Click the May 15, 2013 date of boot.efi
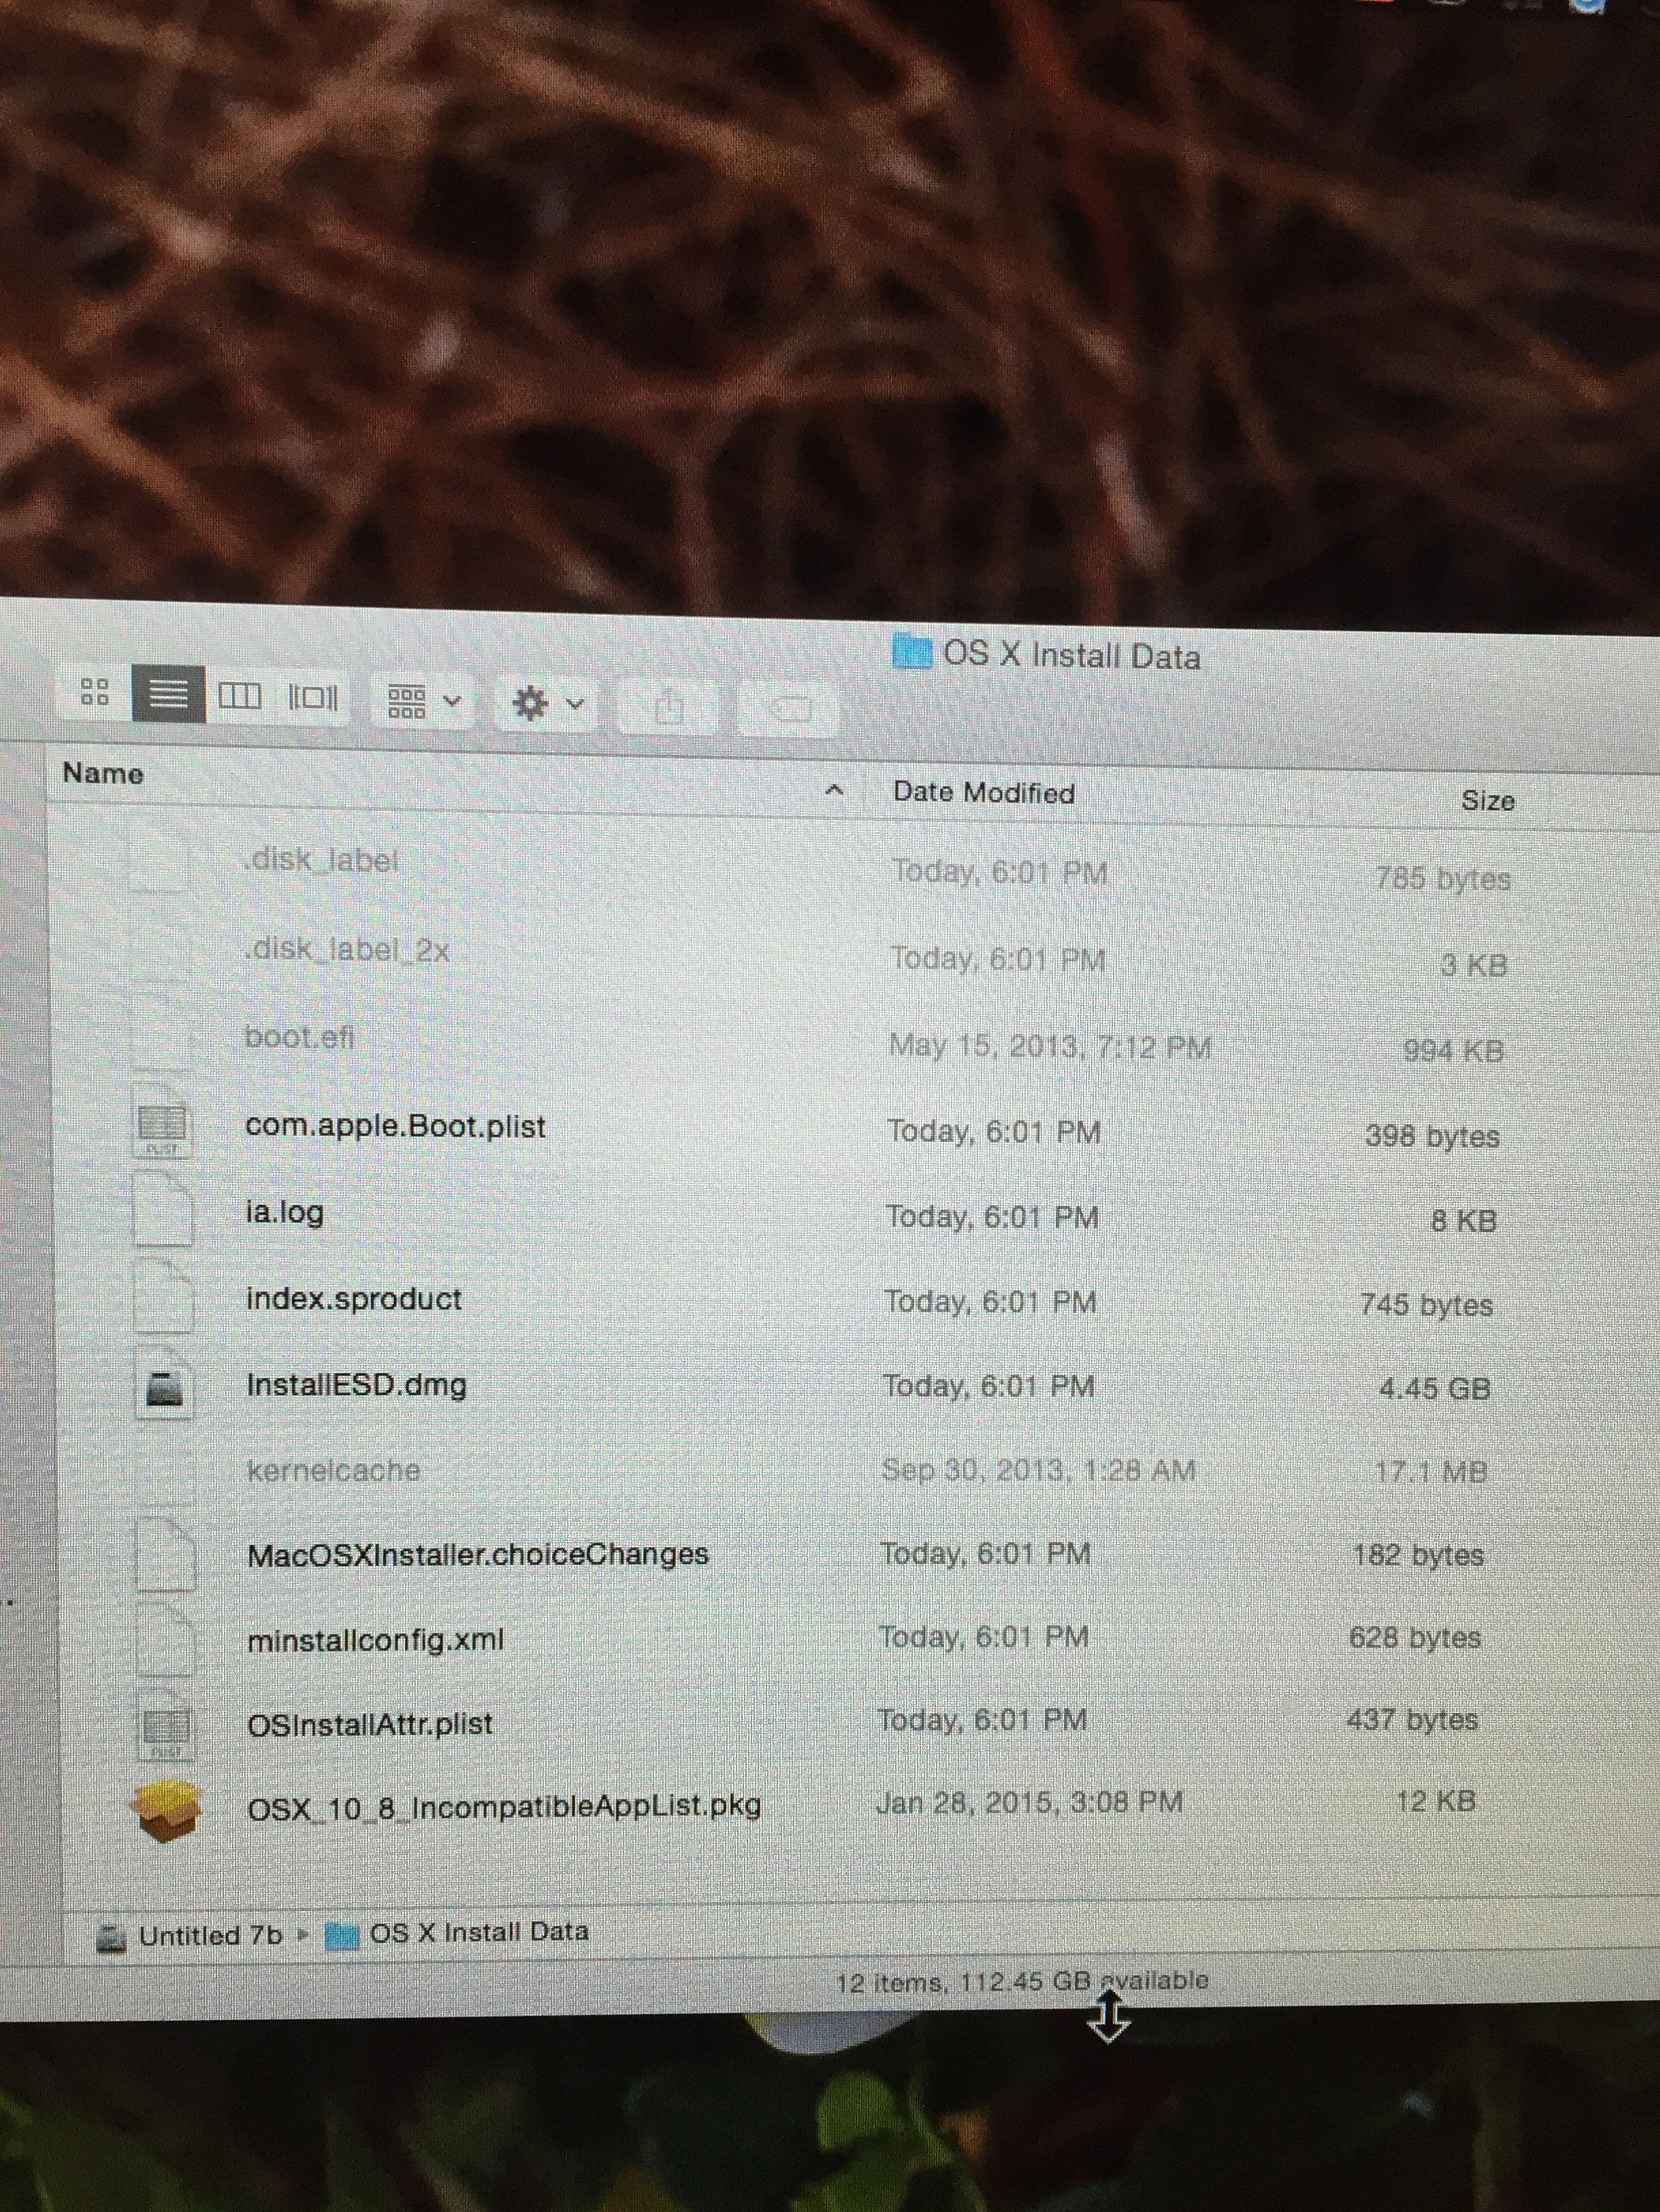Screen dimensions: 1660x2212 (1050, 1047)
